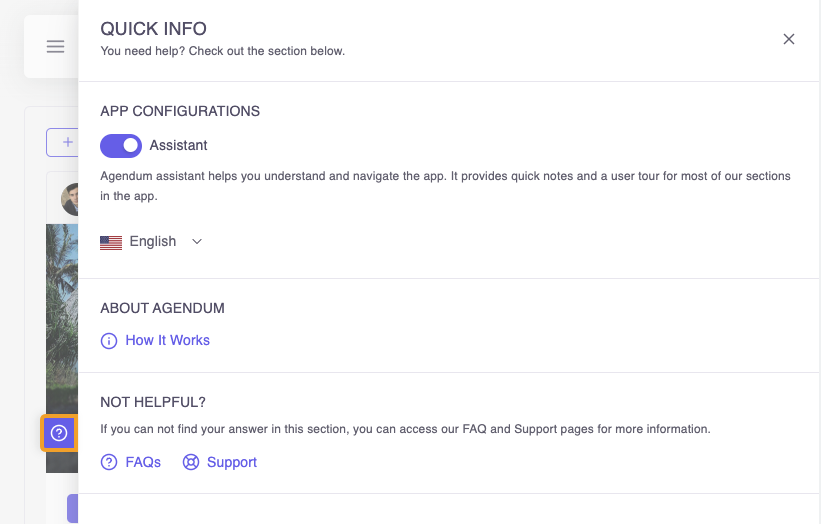Open the Support page link

(232, 462)
